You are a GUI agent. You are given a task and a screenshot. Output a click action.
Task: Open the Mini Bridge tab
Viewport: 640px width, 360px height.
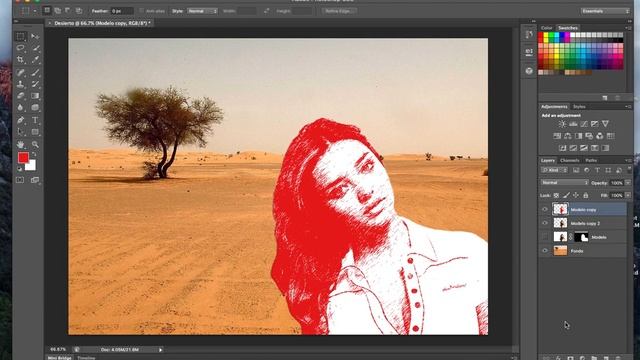tap(60, 358)
